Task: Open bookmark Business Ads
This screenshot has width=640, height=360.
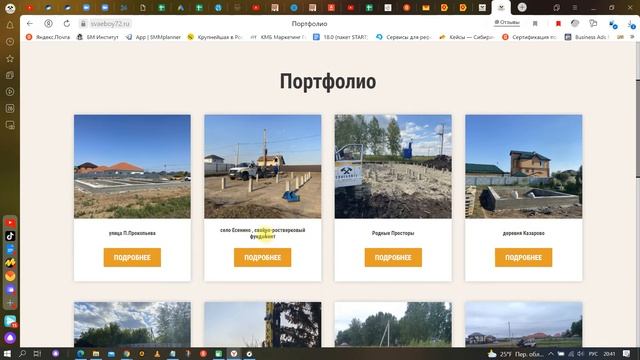Action: [587, 37]
